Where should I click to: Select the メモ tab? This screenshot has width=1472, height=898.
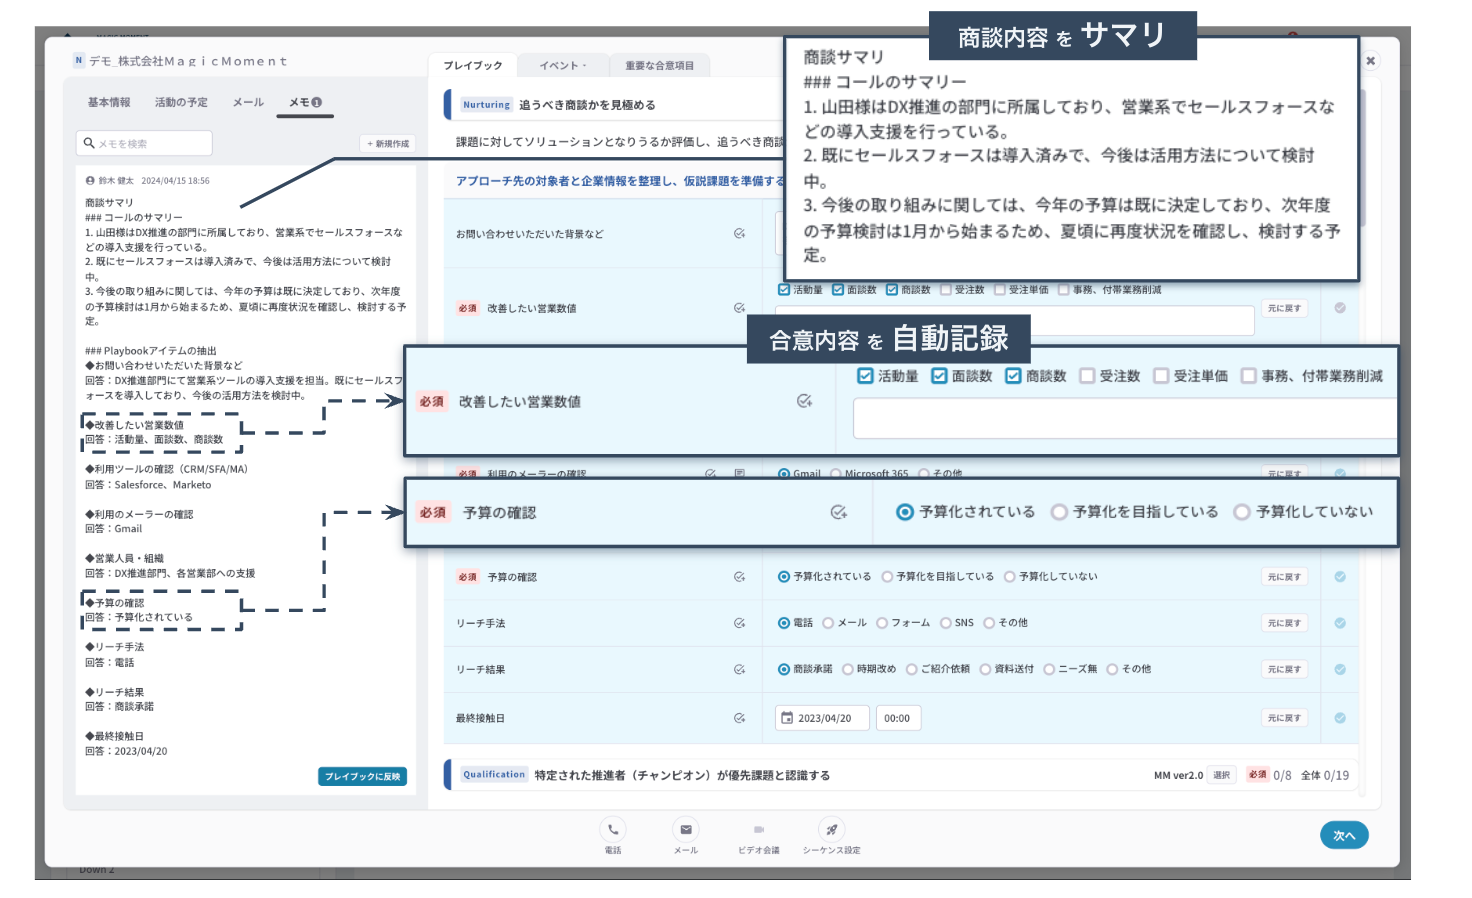click(x=305, y=102)
